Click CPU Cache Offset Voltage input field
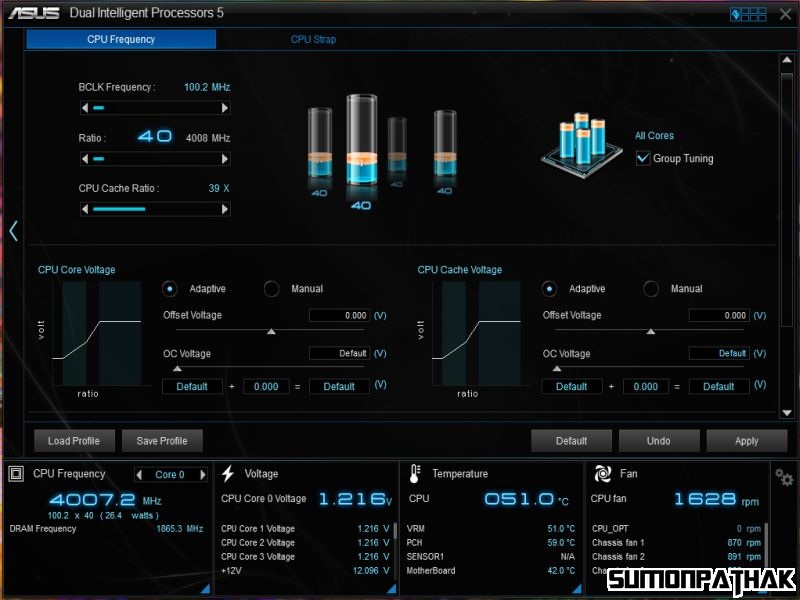 719,315
